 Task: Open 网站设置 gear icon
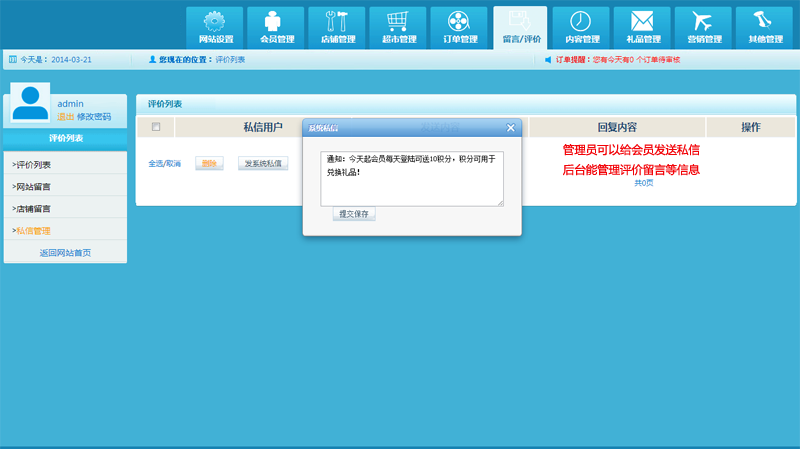point(214,21)
